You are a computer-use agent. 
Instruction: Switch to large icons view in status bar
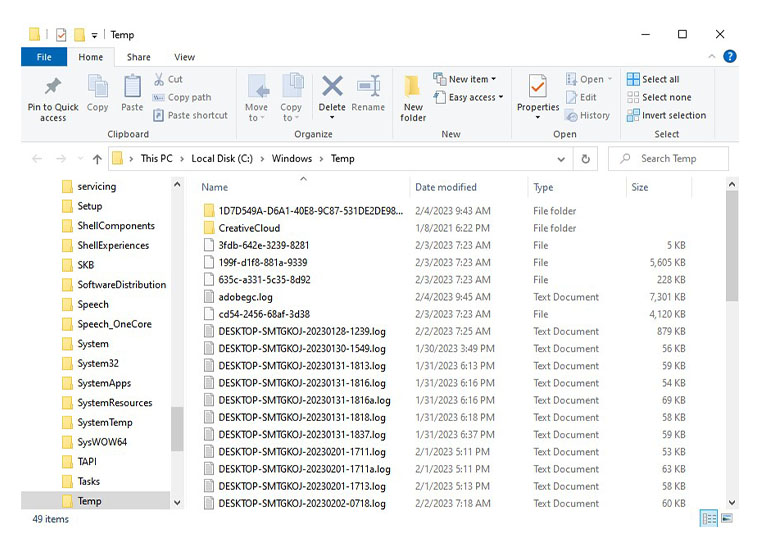[x=727, y=519]
